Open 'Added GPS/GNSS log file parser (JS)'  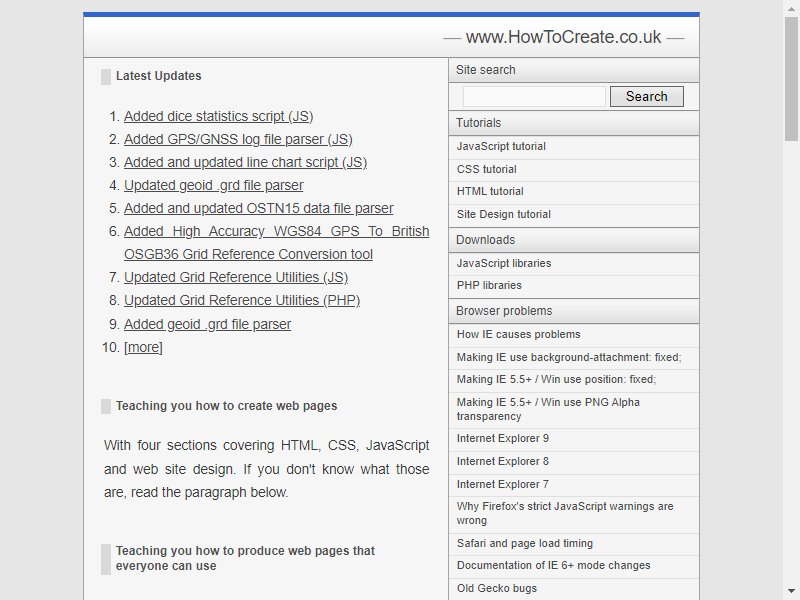(x=238, y=139)
